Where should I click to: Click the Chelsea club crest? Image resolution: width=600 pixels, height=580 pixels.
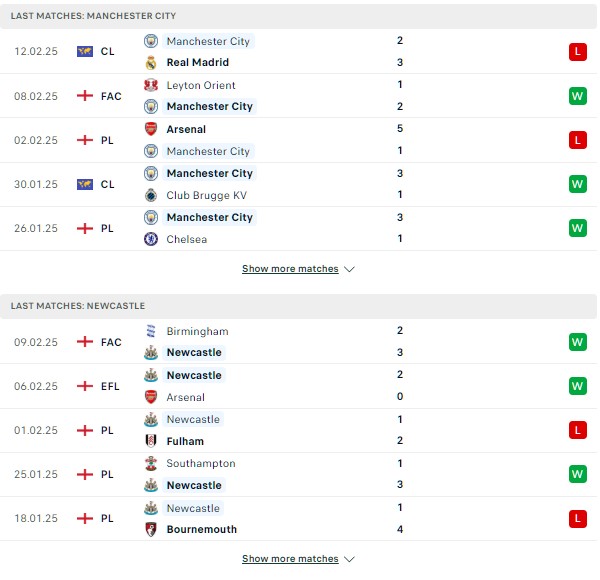151,239
